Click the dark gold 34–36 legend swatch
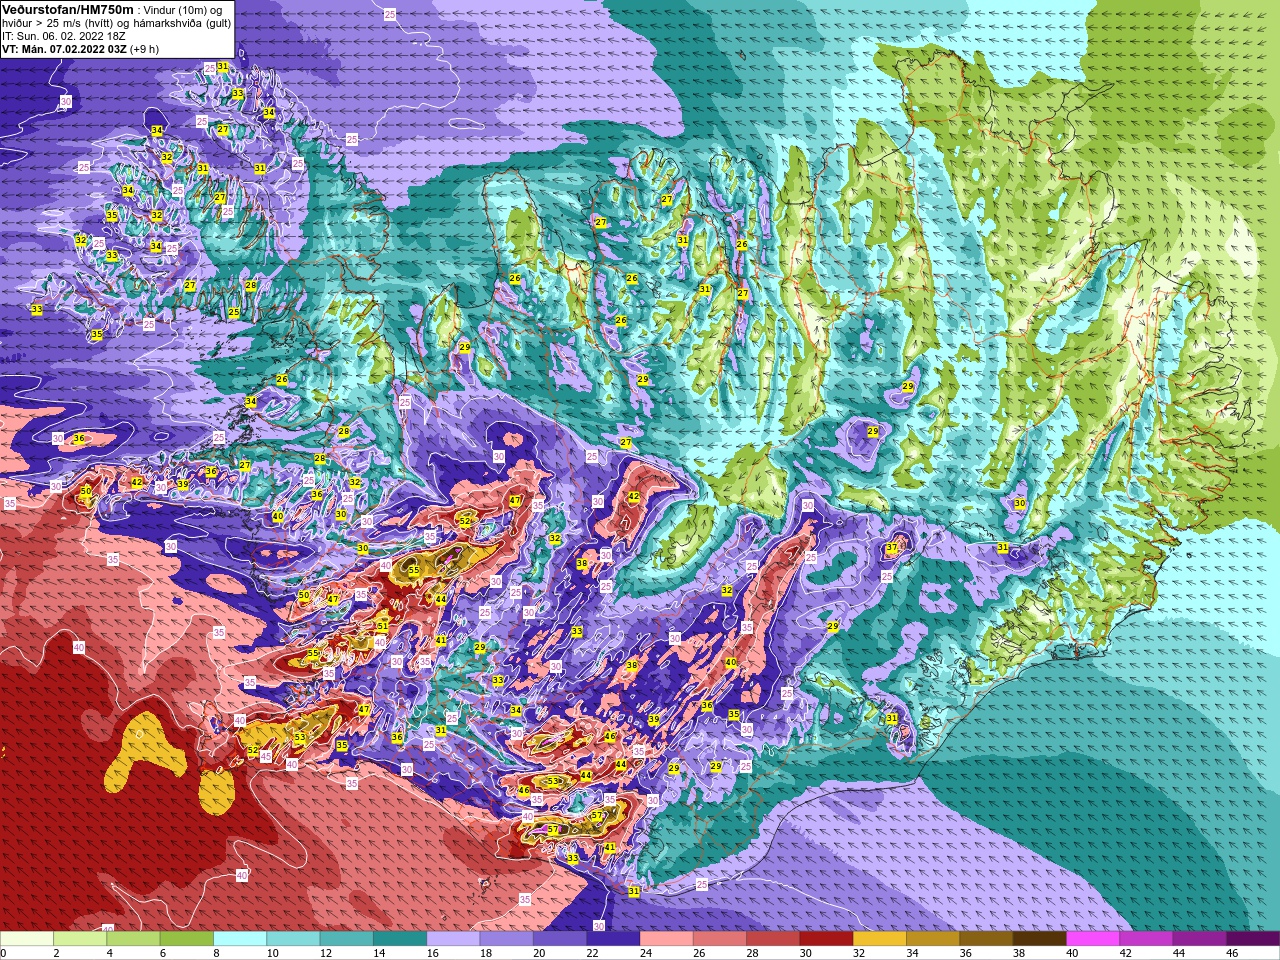 pyautogui.click(x=934, y=939)
